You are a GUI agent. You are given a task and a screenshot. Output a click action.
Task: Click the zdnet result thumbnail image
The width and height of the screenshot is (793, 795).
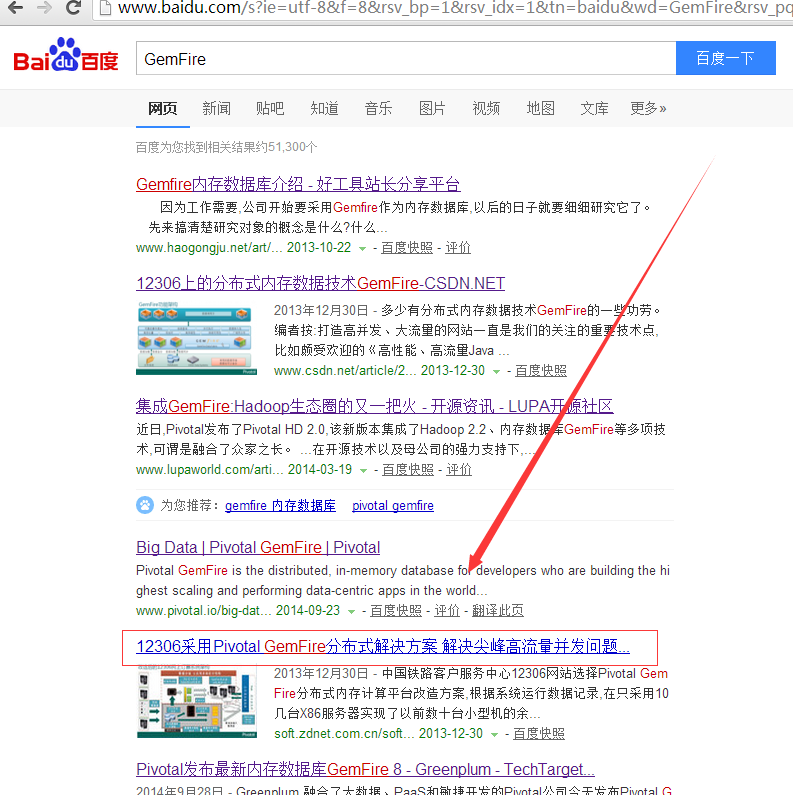click(x=197, y=701)
